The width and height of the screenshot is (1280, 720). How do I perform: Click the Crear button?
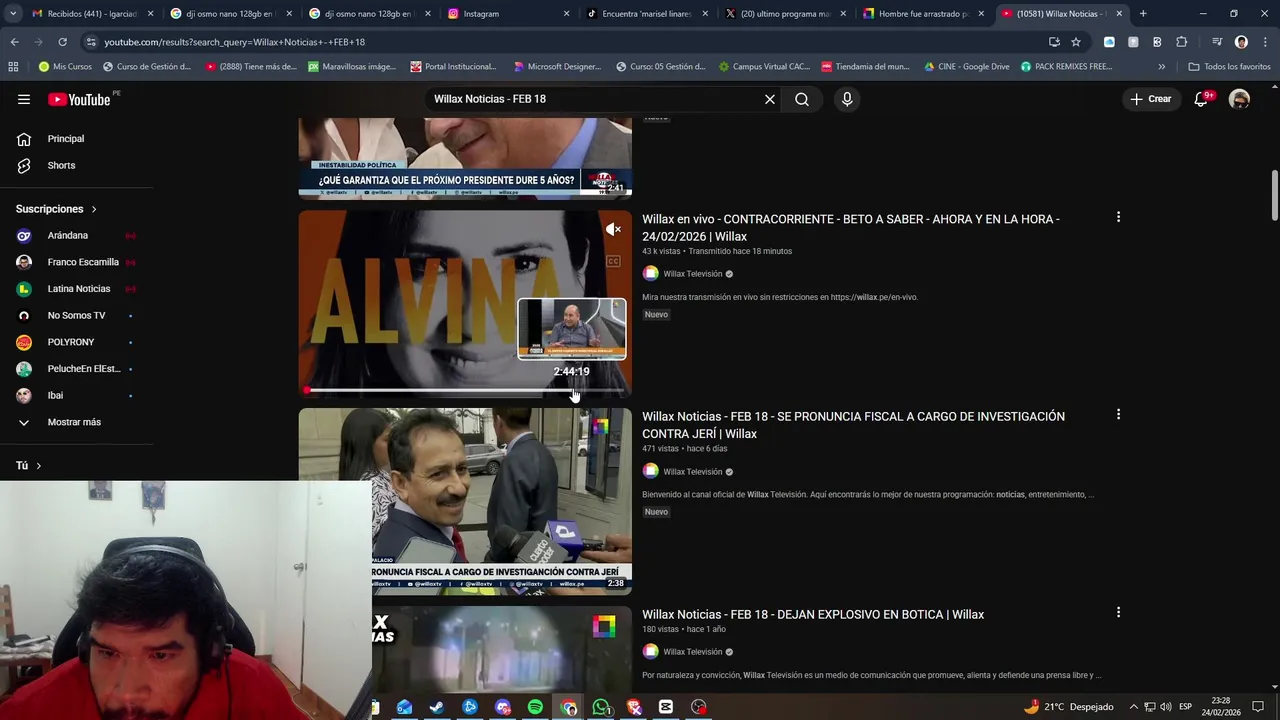[1150, 99]
